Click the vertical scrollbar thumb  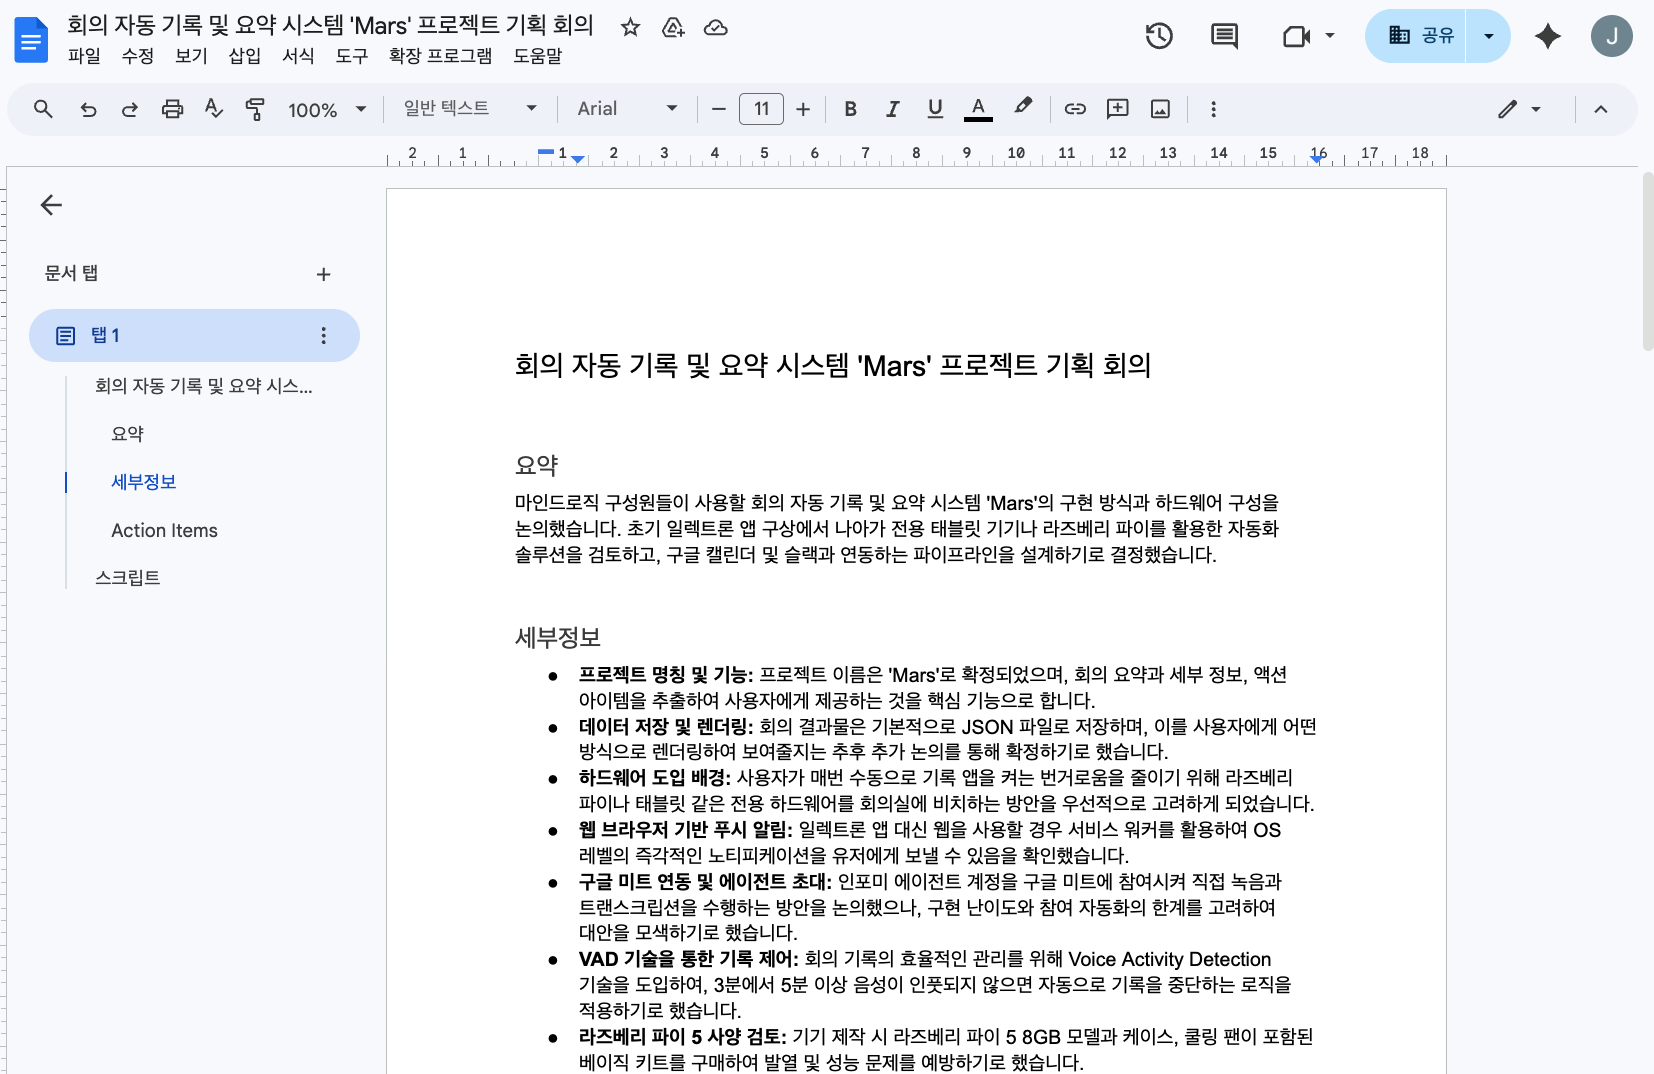(1648, 260)
